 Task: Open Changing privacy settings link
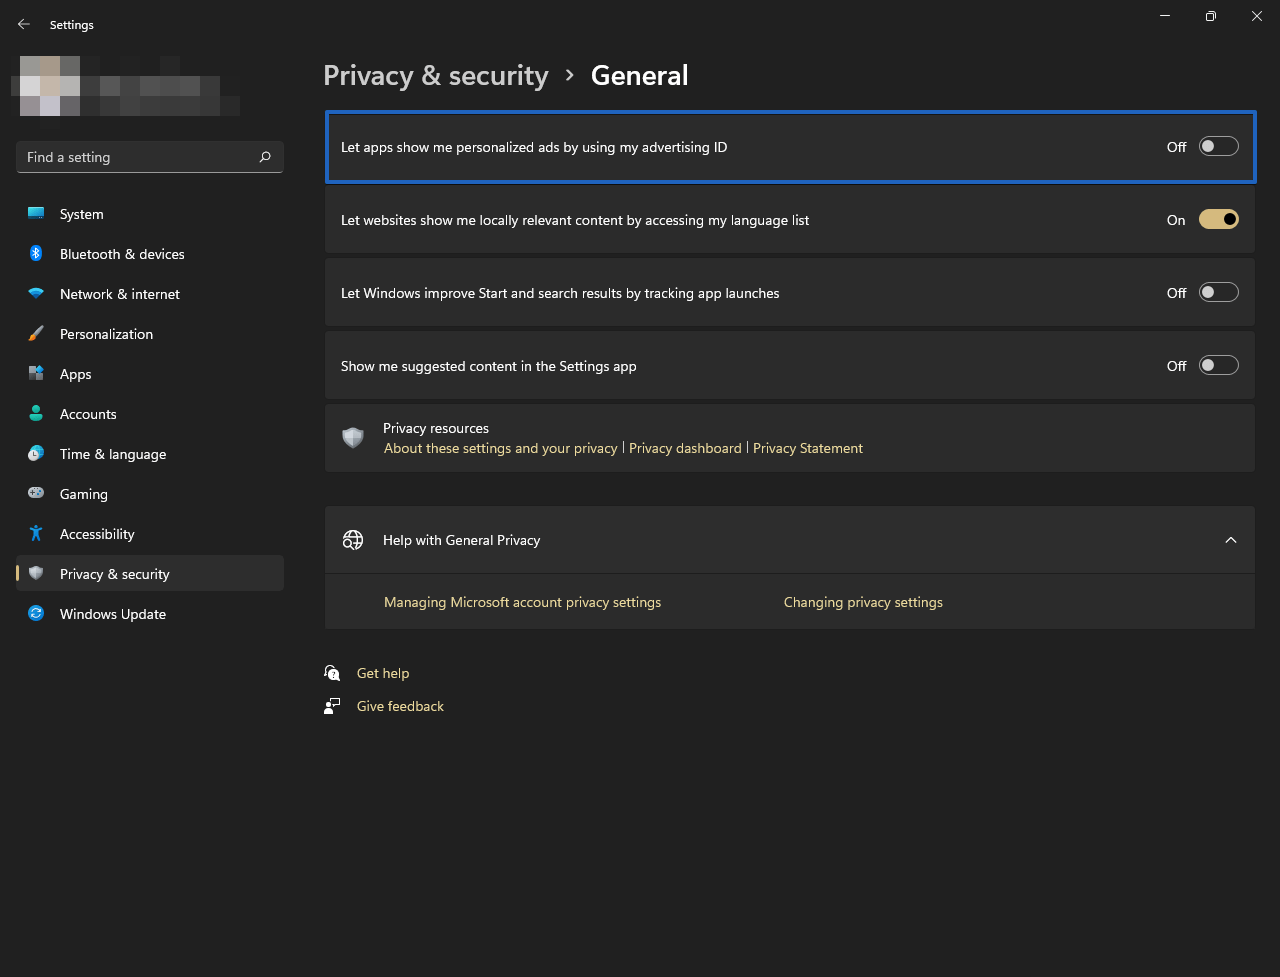pos(863,602)
